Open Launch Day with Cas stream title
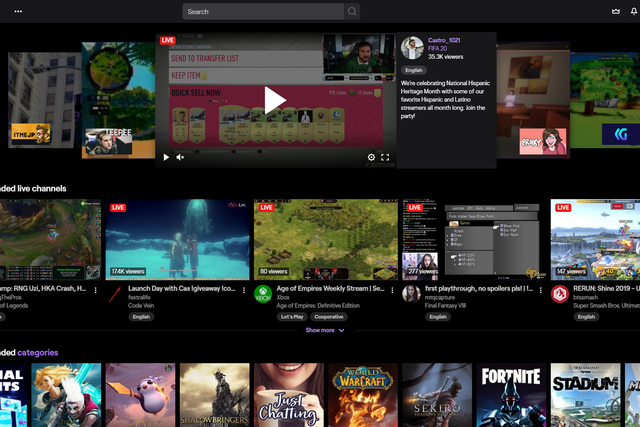Screen dimensions: 640x427 point(182,289)
